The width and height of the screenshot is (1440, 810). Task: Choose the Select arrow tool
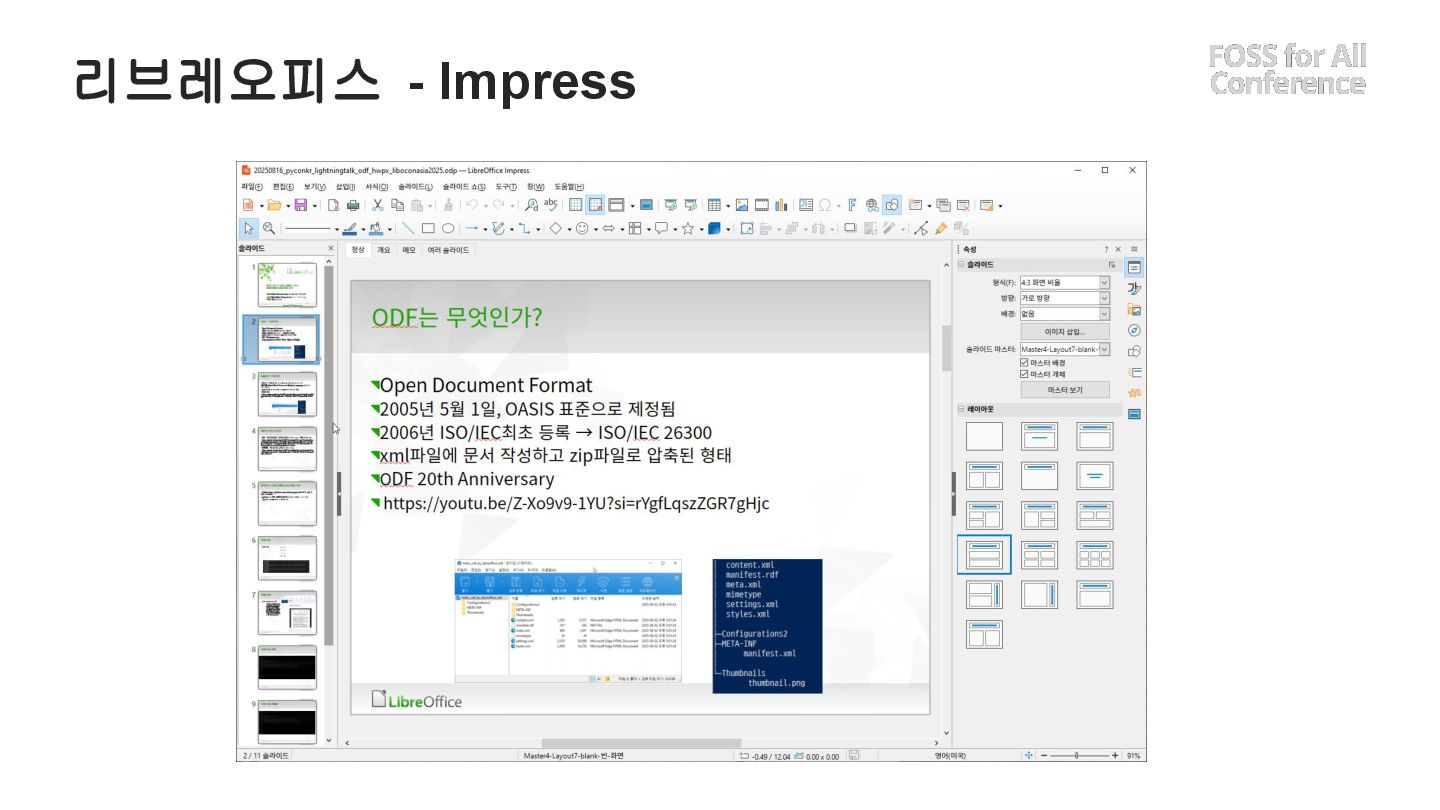(x=249, y=228)
